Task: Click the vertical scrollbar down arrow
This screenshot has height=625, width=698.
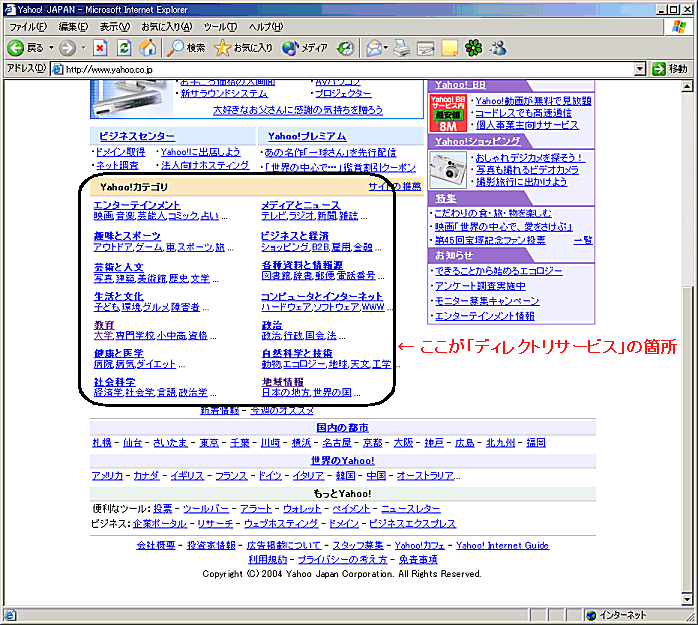Action: (x=687, y=599)
